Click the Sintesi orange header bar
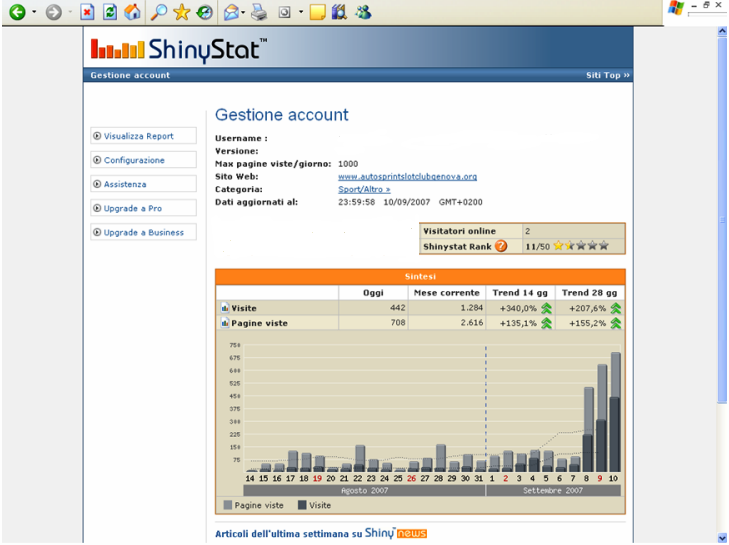 (420, 277)
